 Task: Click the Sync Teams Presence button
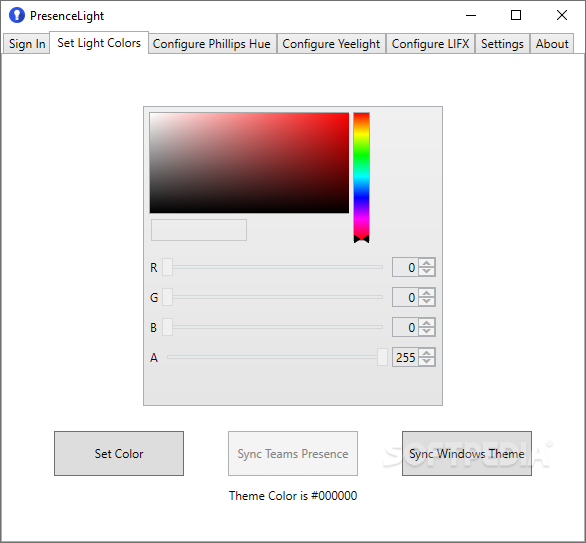click(293, 453)
